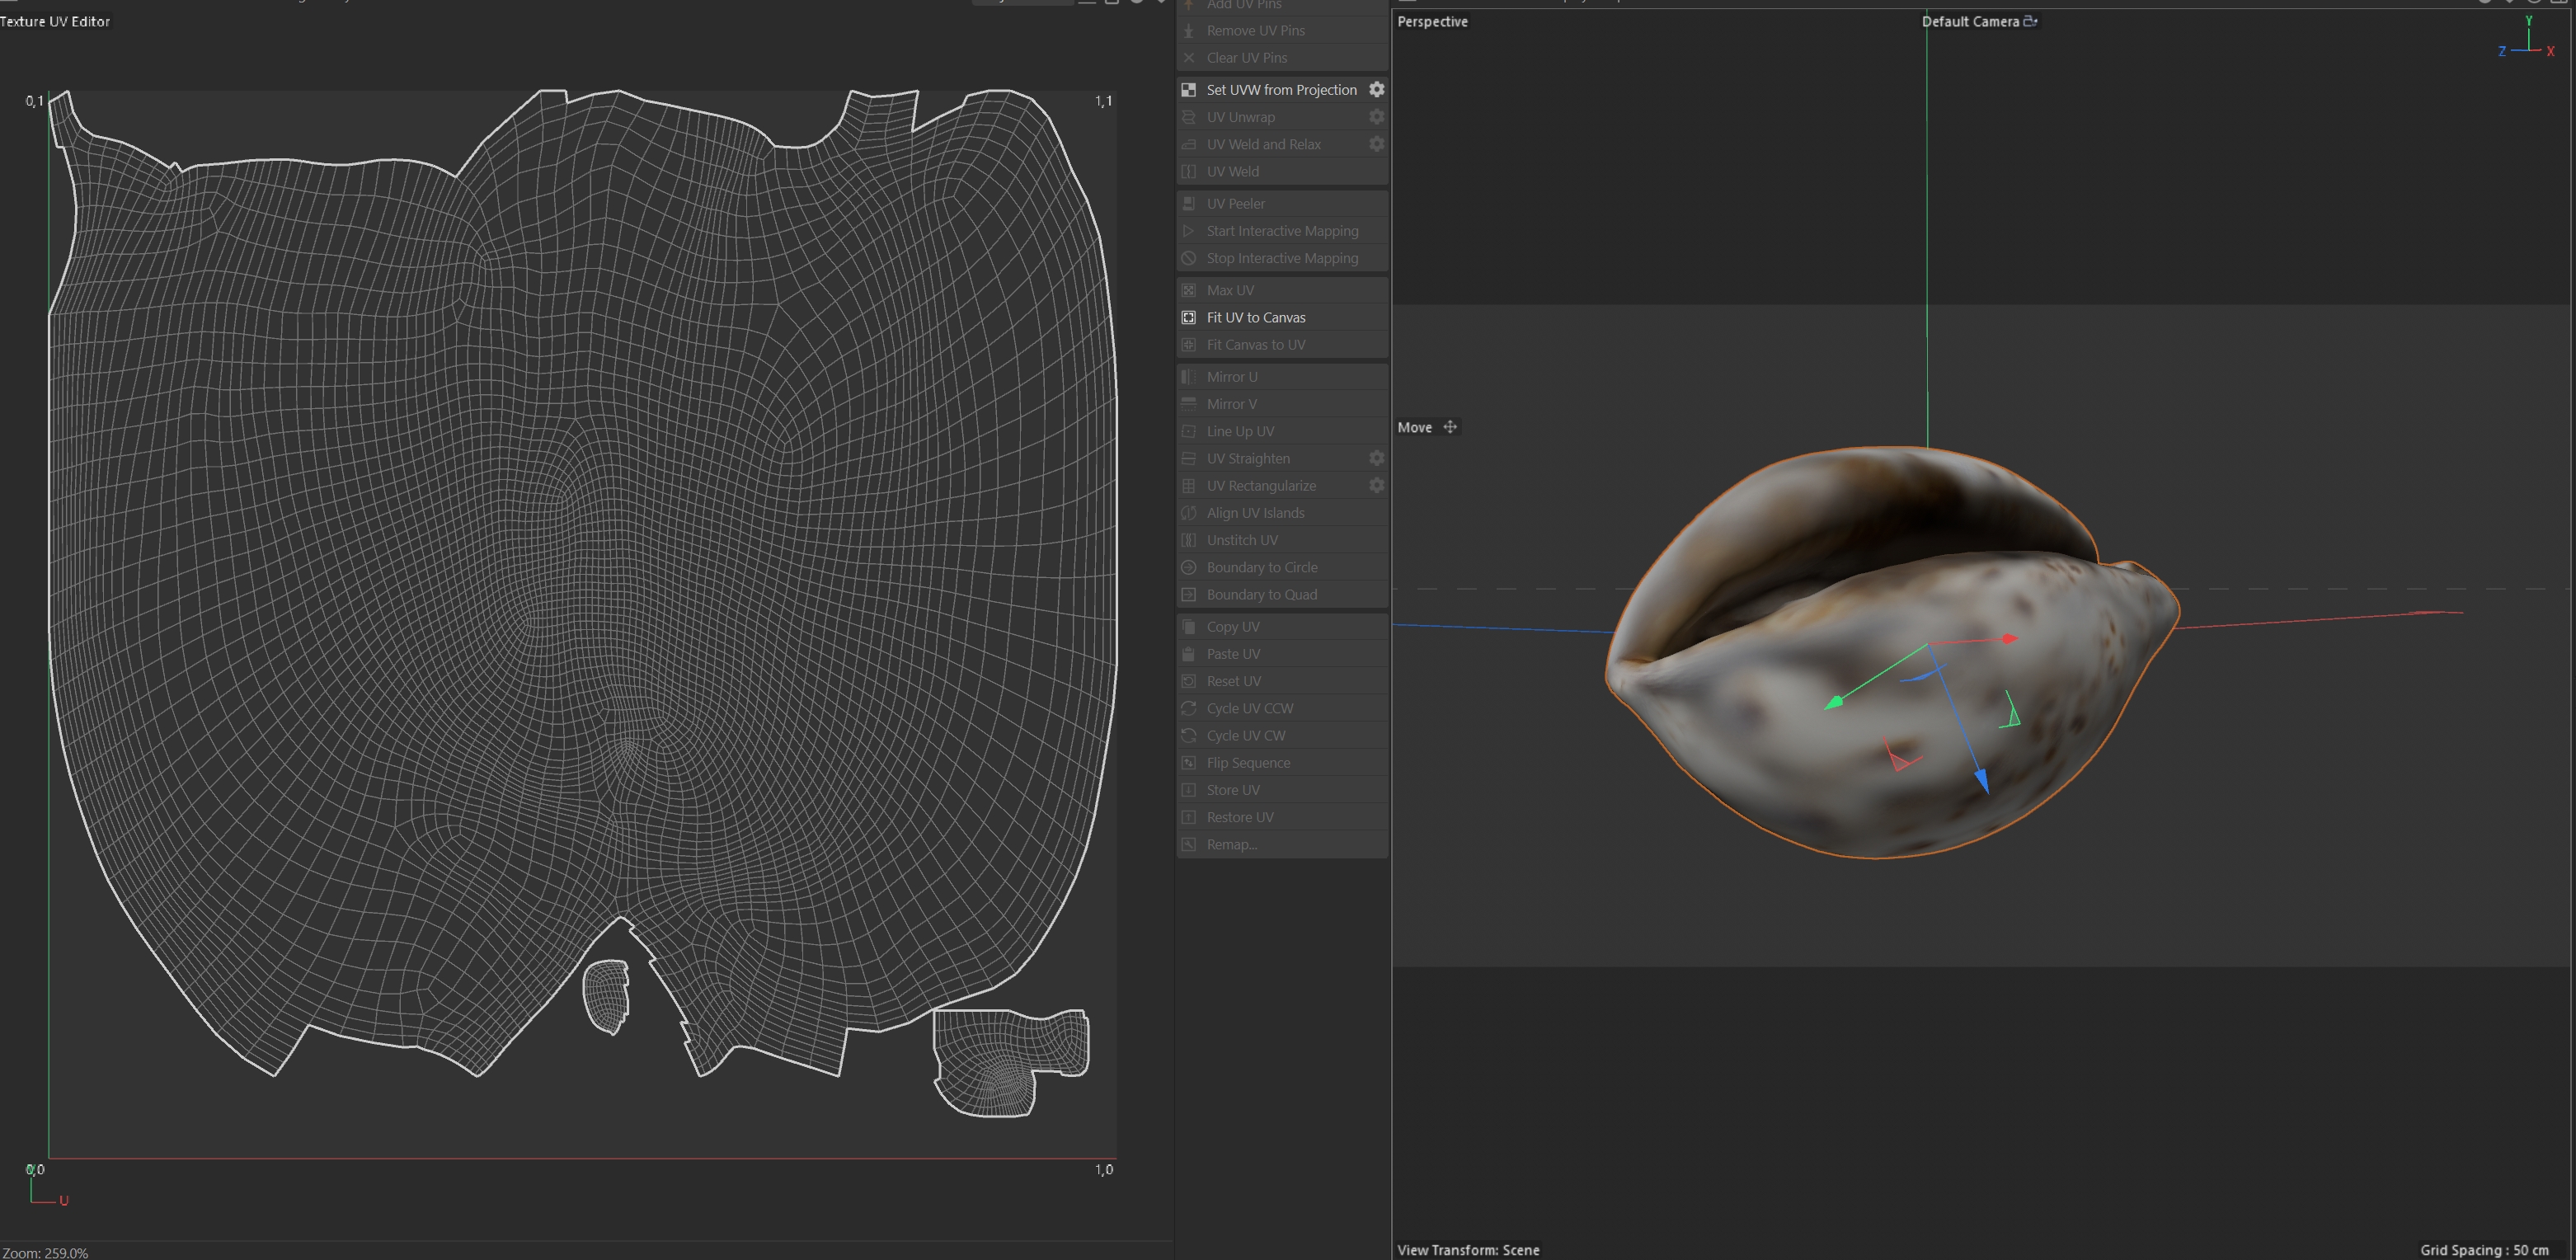Open UV Rectangularize options gear

tap(1376, 485)
